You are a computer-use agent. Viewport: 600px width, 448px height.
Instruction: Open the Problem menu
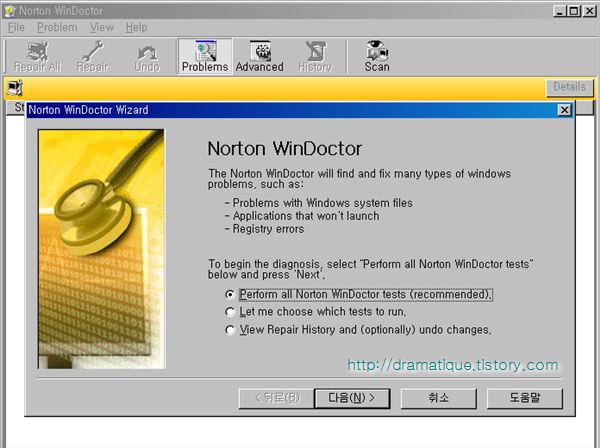click(x=57, y=28)
